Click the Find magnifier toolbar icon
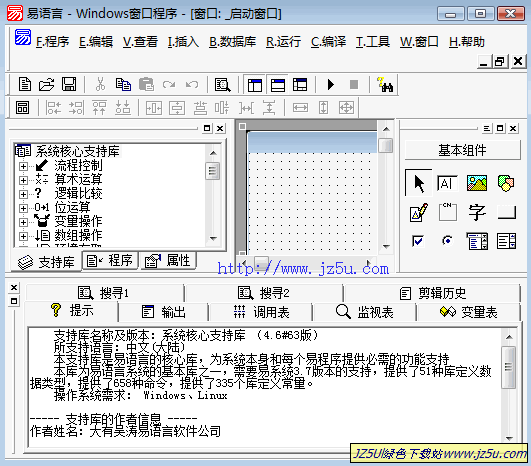The height and width of the screenshot is (466, 531). point(222,85)
